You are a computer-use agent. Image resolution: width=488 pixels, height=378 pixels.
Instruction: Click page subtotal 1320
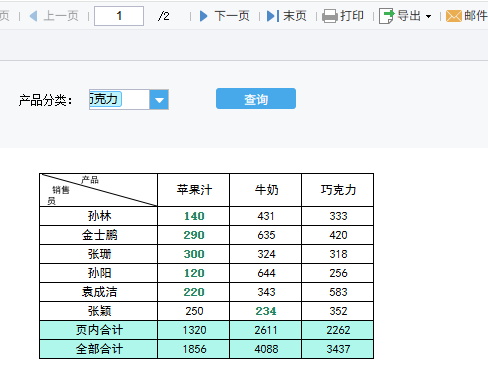[194, 330]
